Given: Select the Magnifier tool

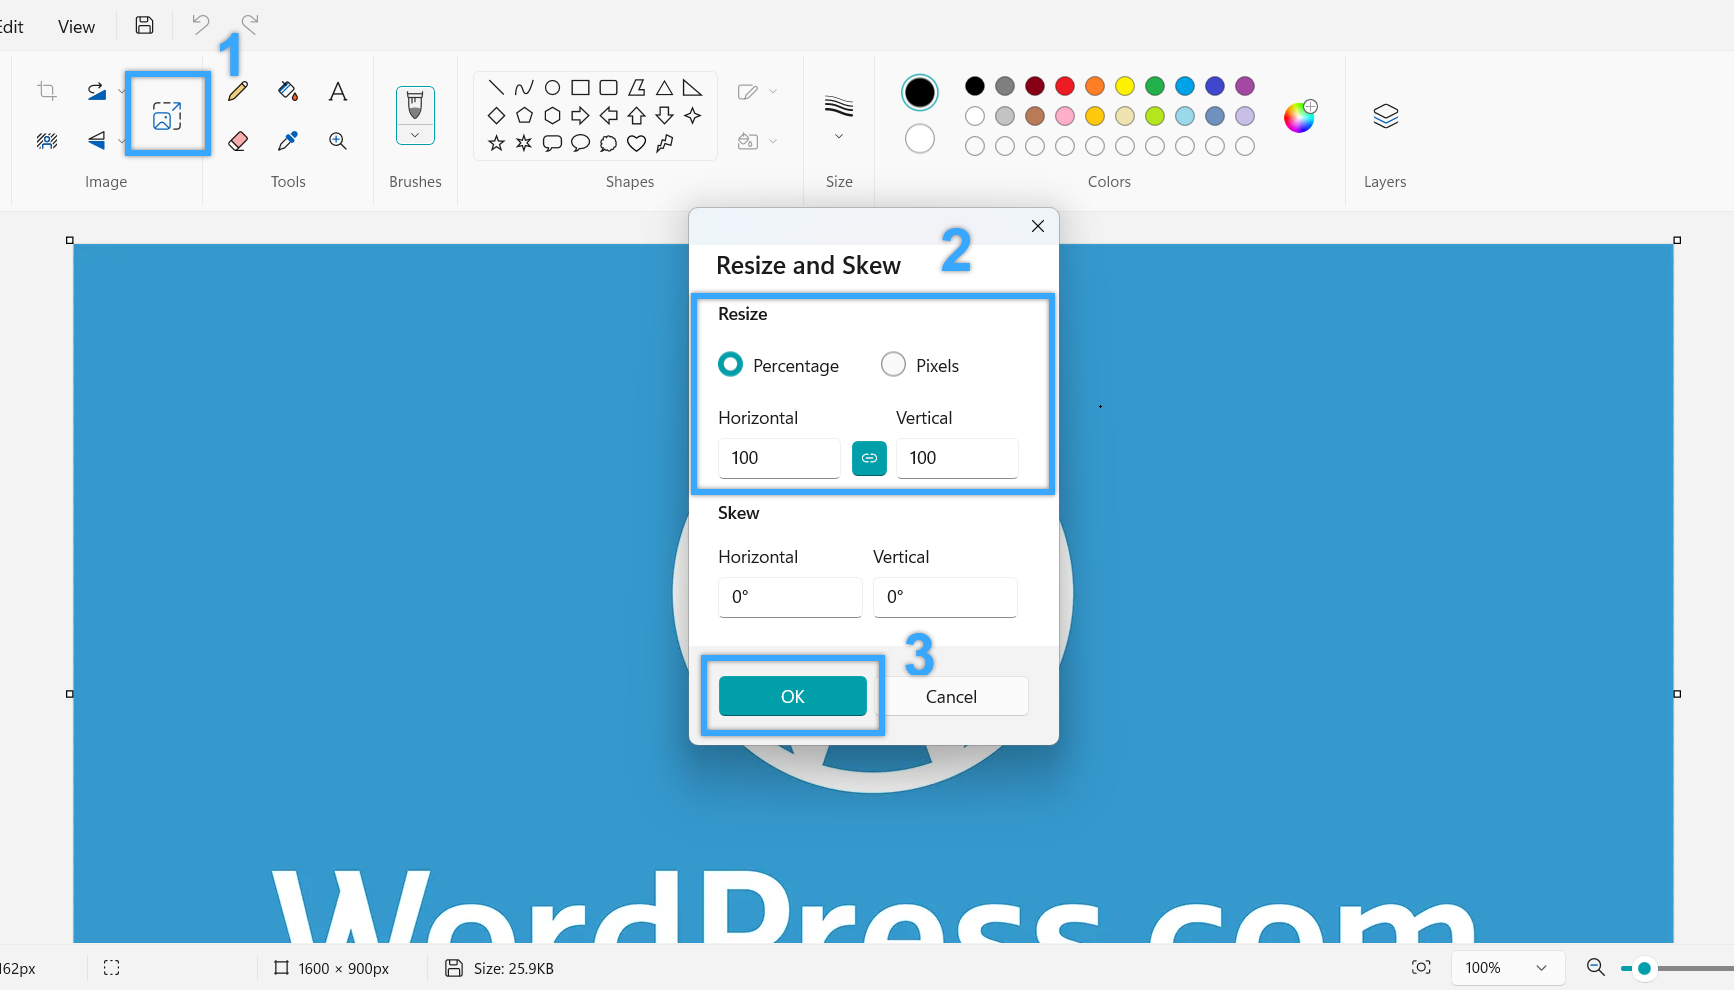Looking at the screenshot, I should 338,141.
